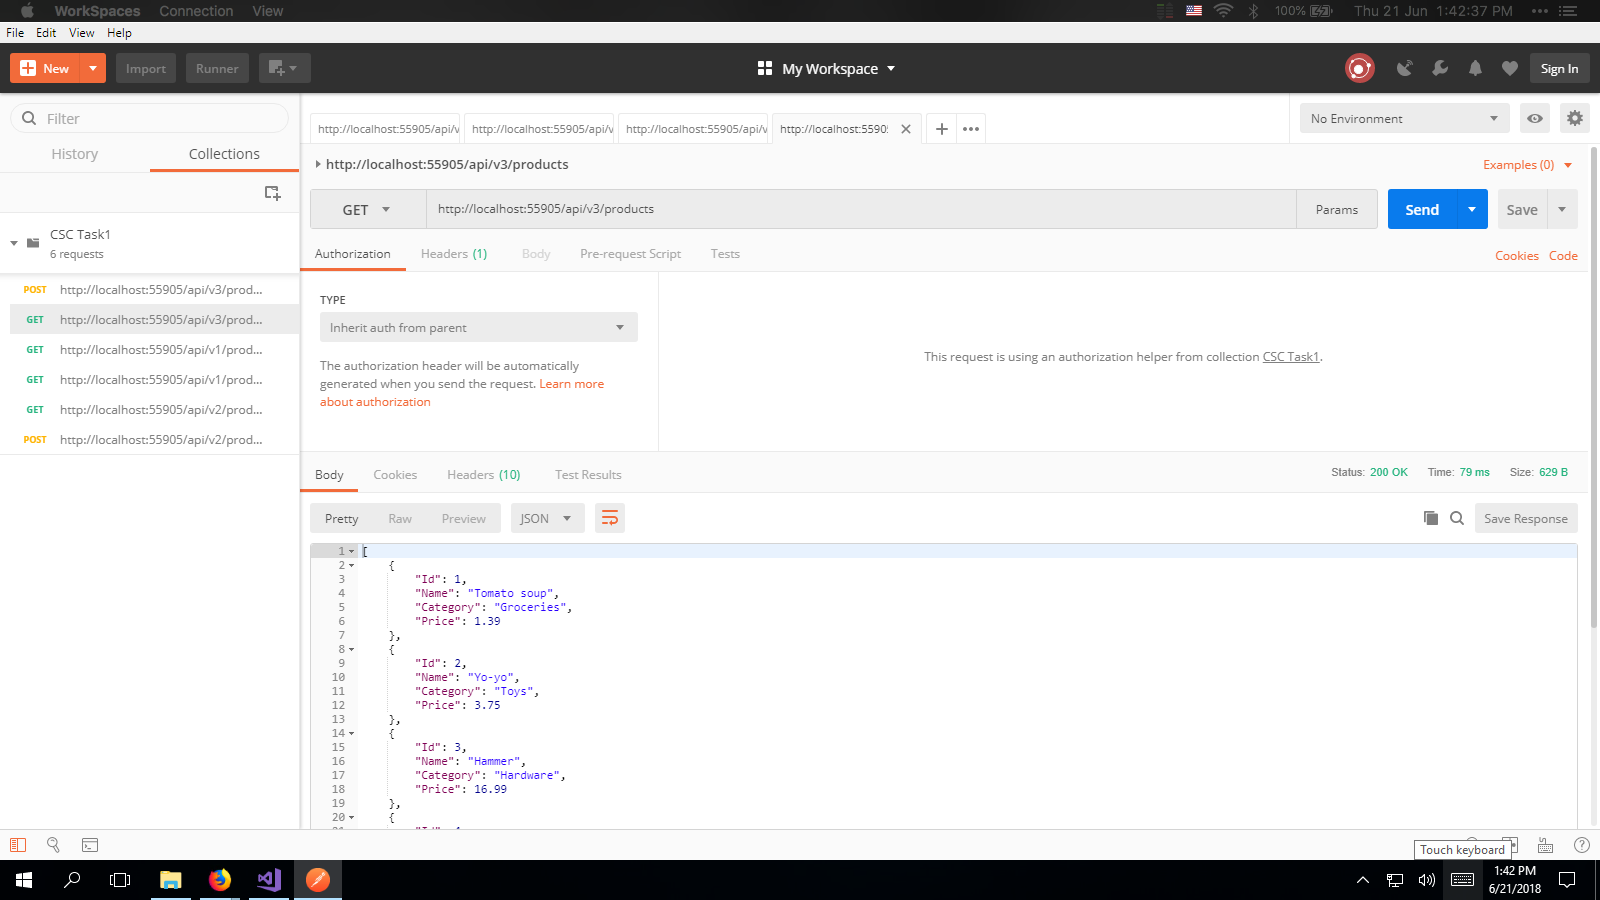Open the manage environments gear icon
1600x900 pixels.
[1575, 118]
